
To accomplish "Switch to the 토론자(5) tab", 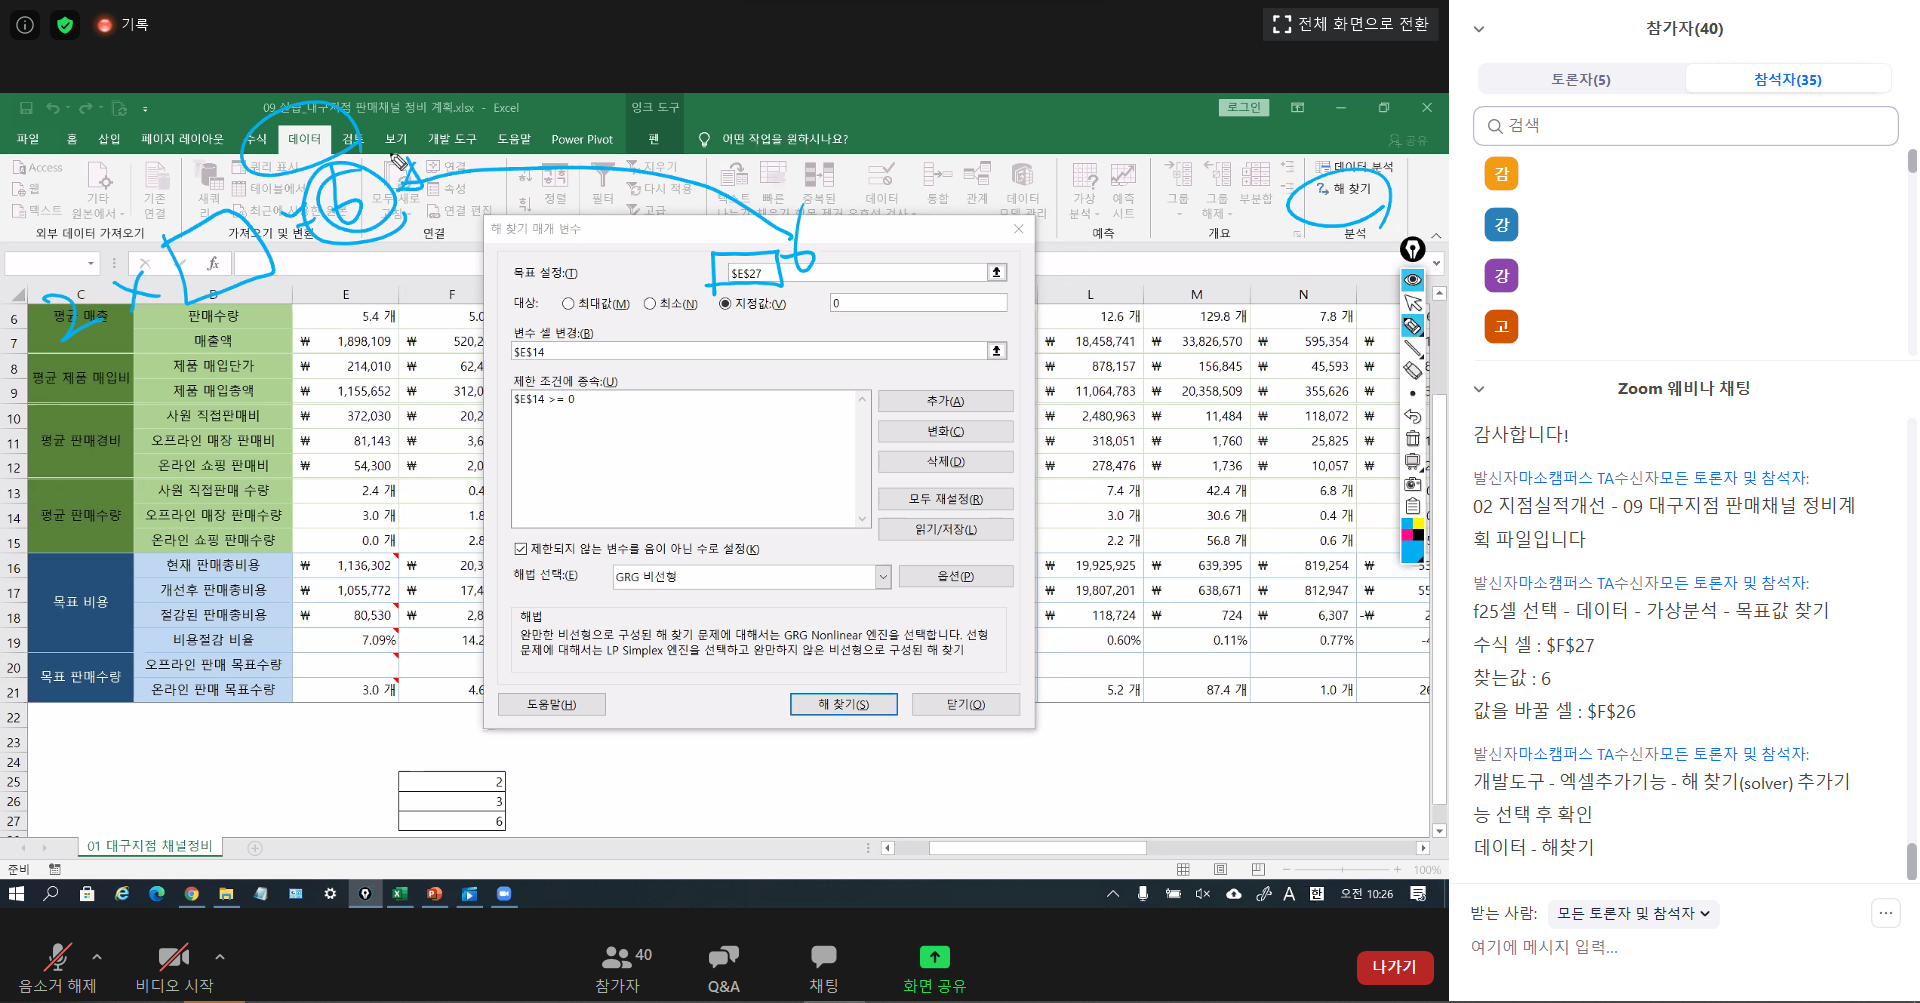I will pyautogui.click(x=1580, y=80).
